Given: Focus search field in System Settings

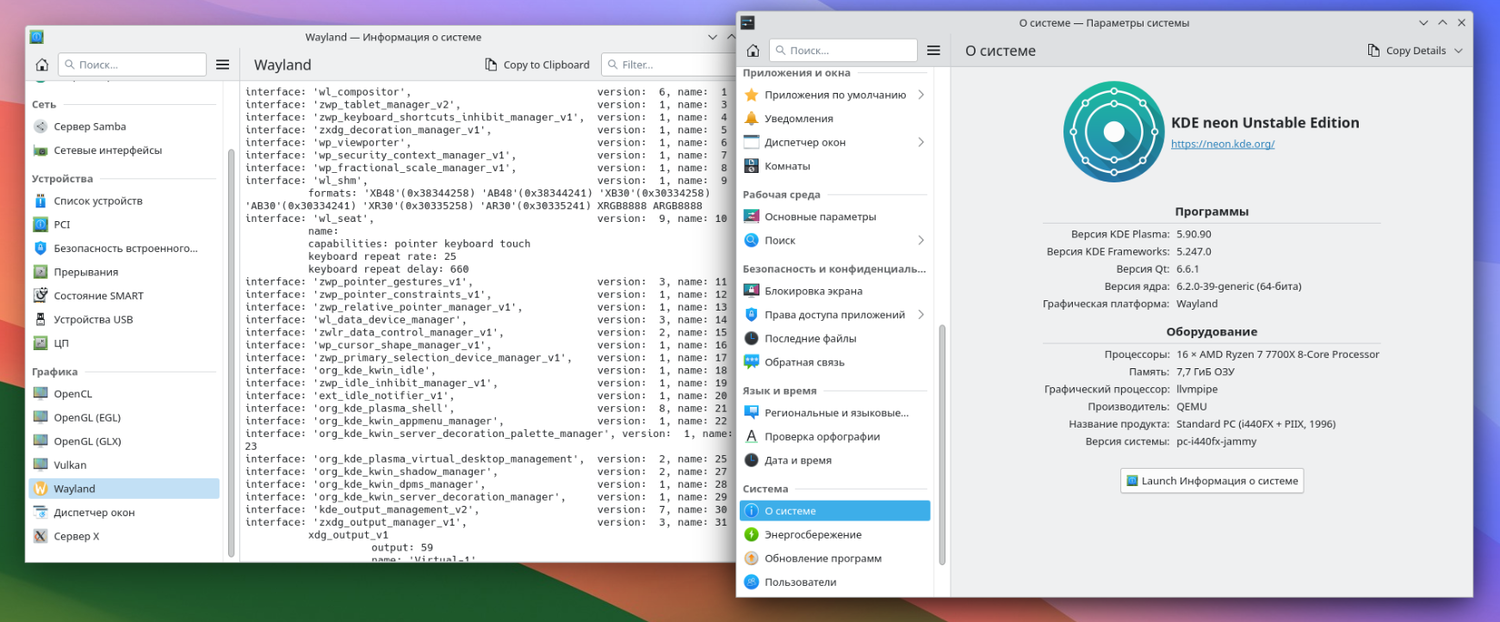Looking at the screenshot, I should coord(843,50).
